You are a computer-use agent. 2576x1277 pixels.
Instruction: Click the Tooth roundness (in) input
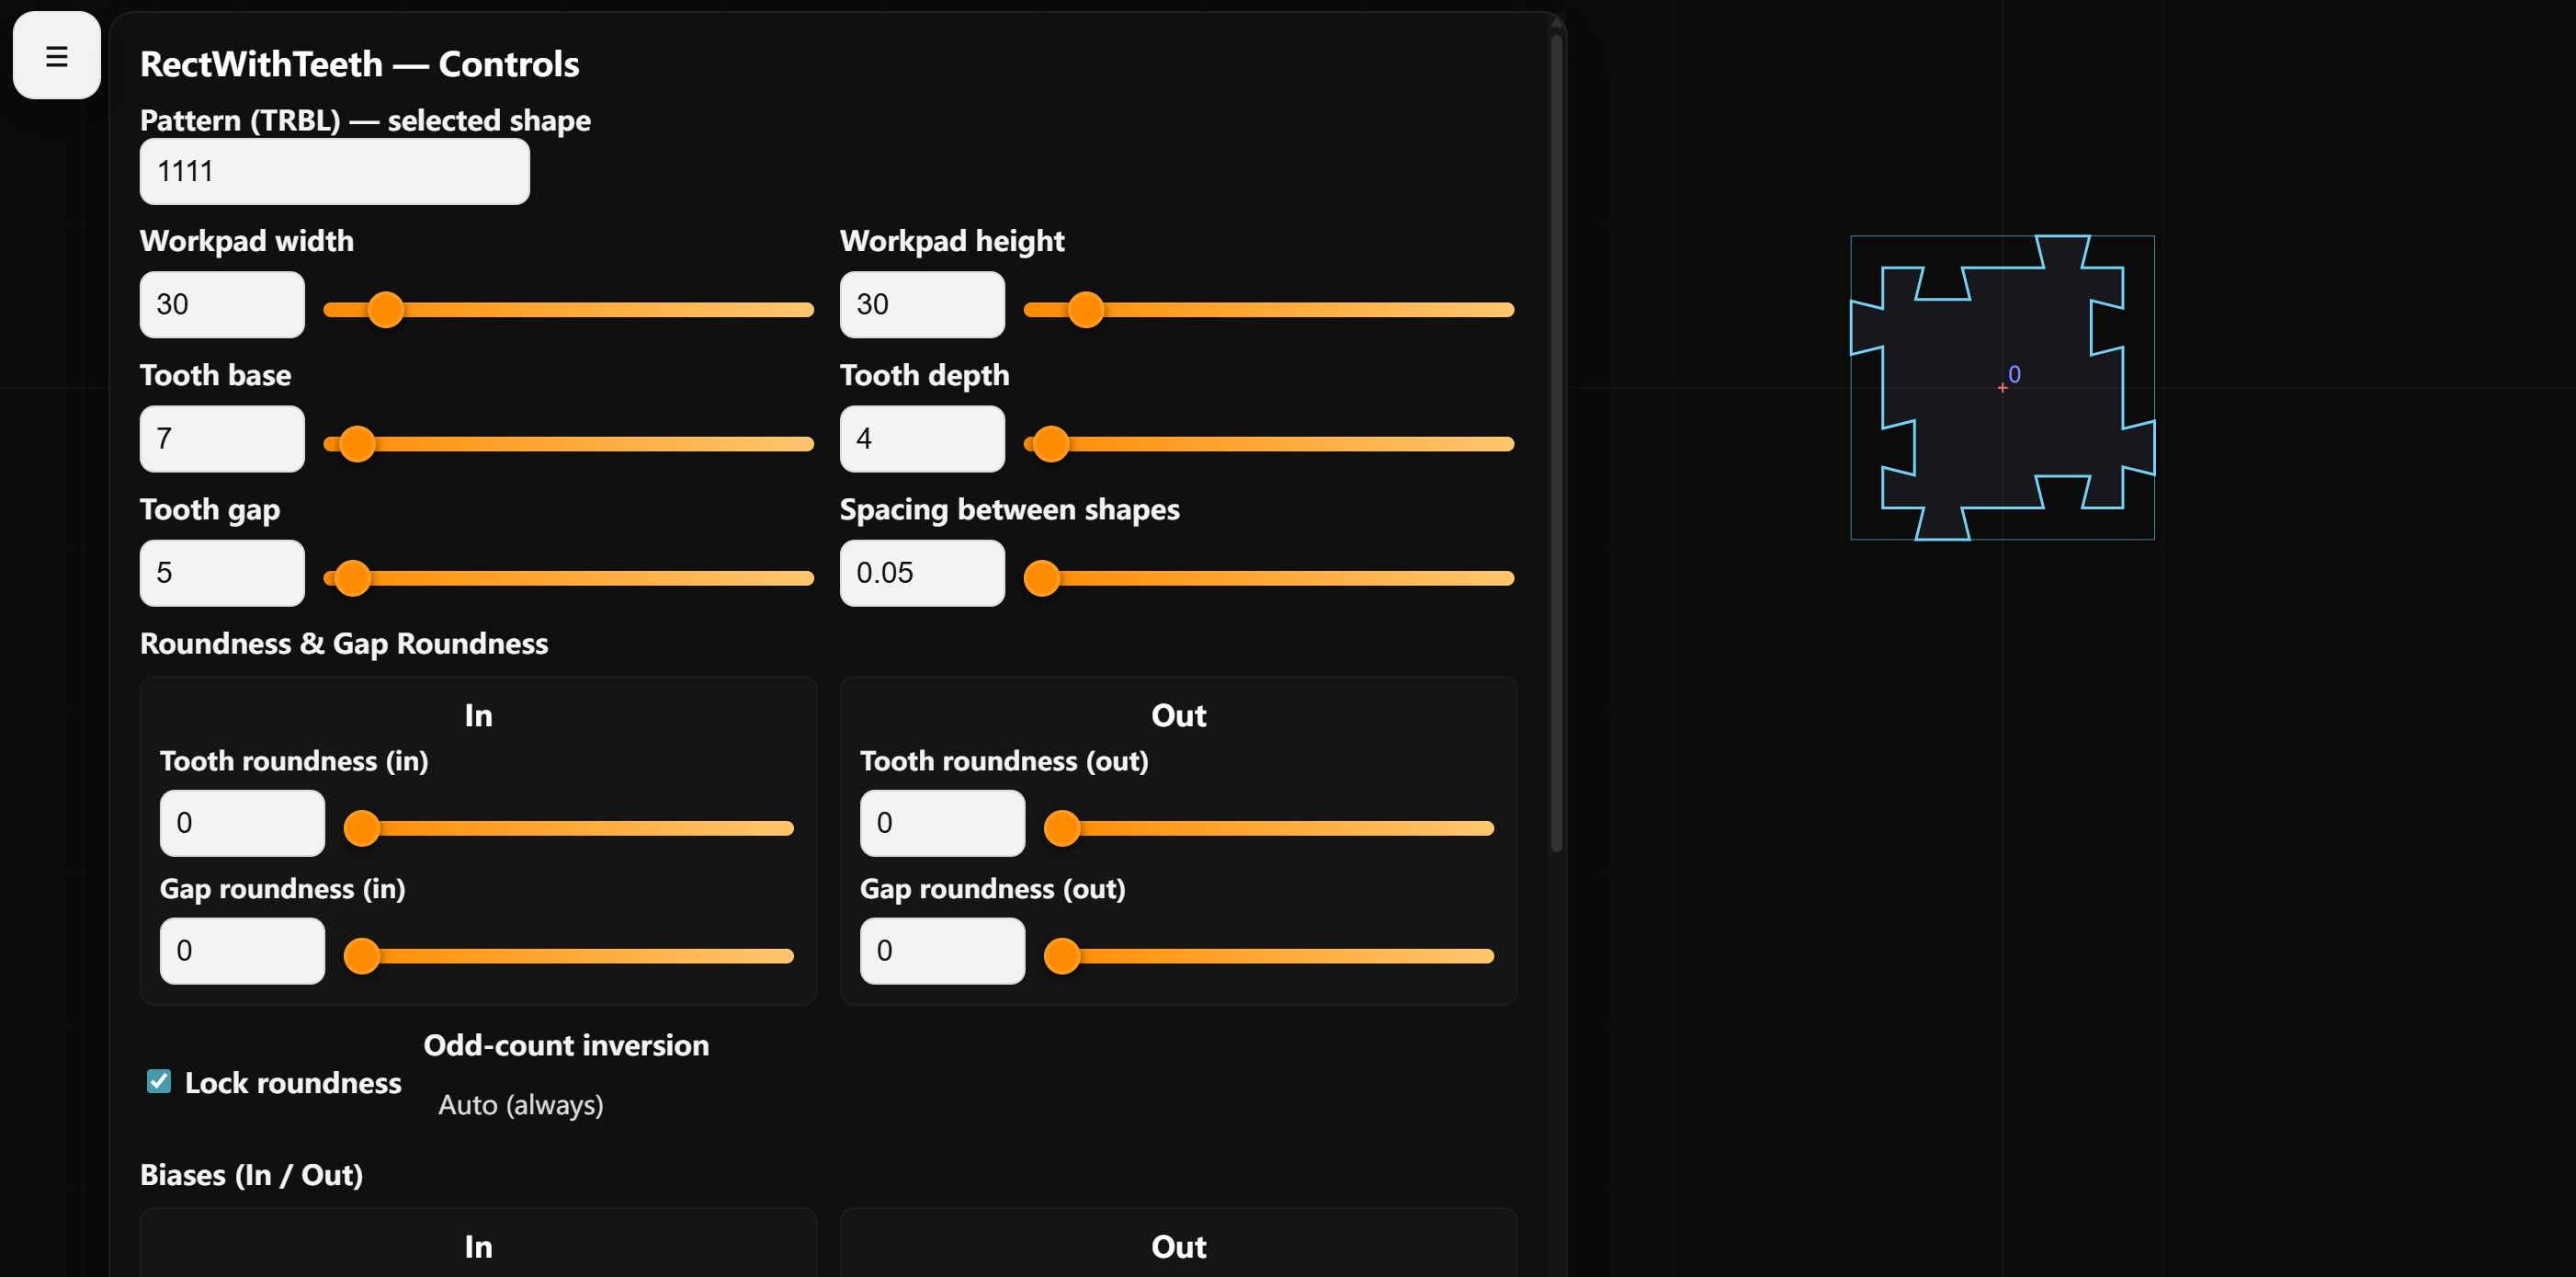click(242, 823)
